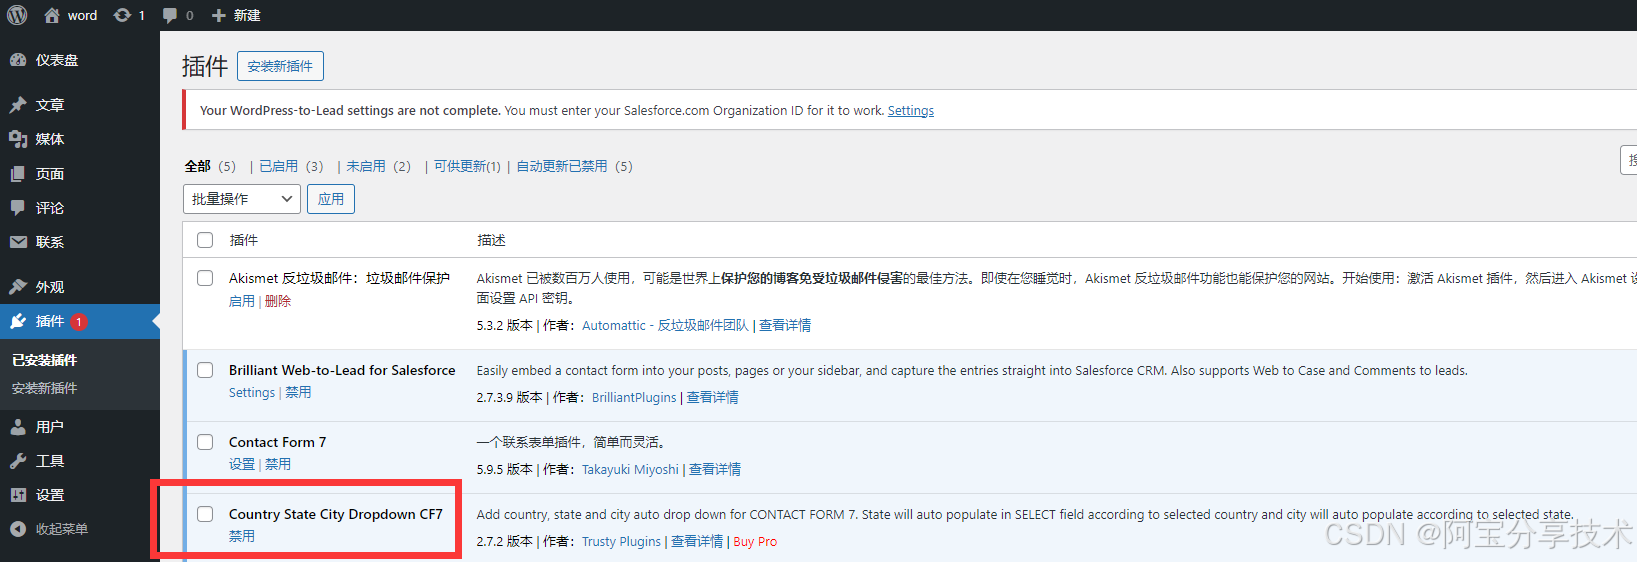This screenshot has height=562, width=1637.
Task: Open the 媒体 menu label
Action: click(50, 139)
